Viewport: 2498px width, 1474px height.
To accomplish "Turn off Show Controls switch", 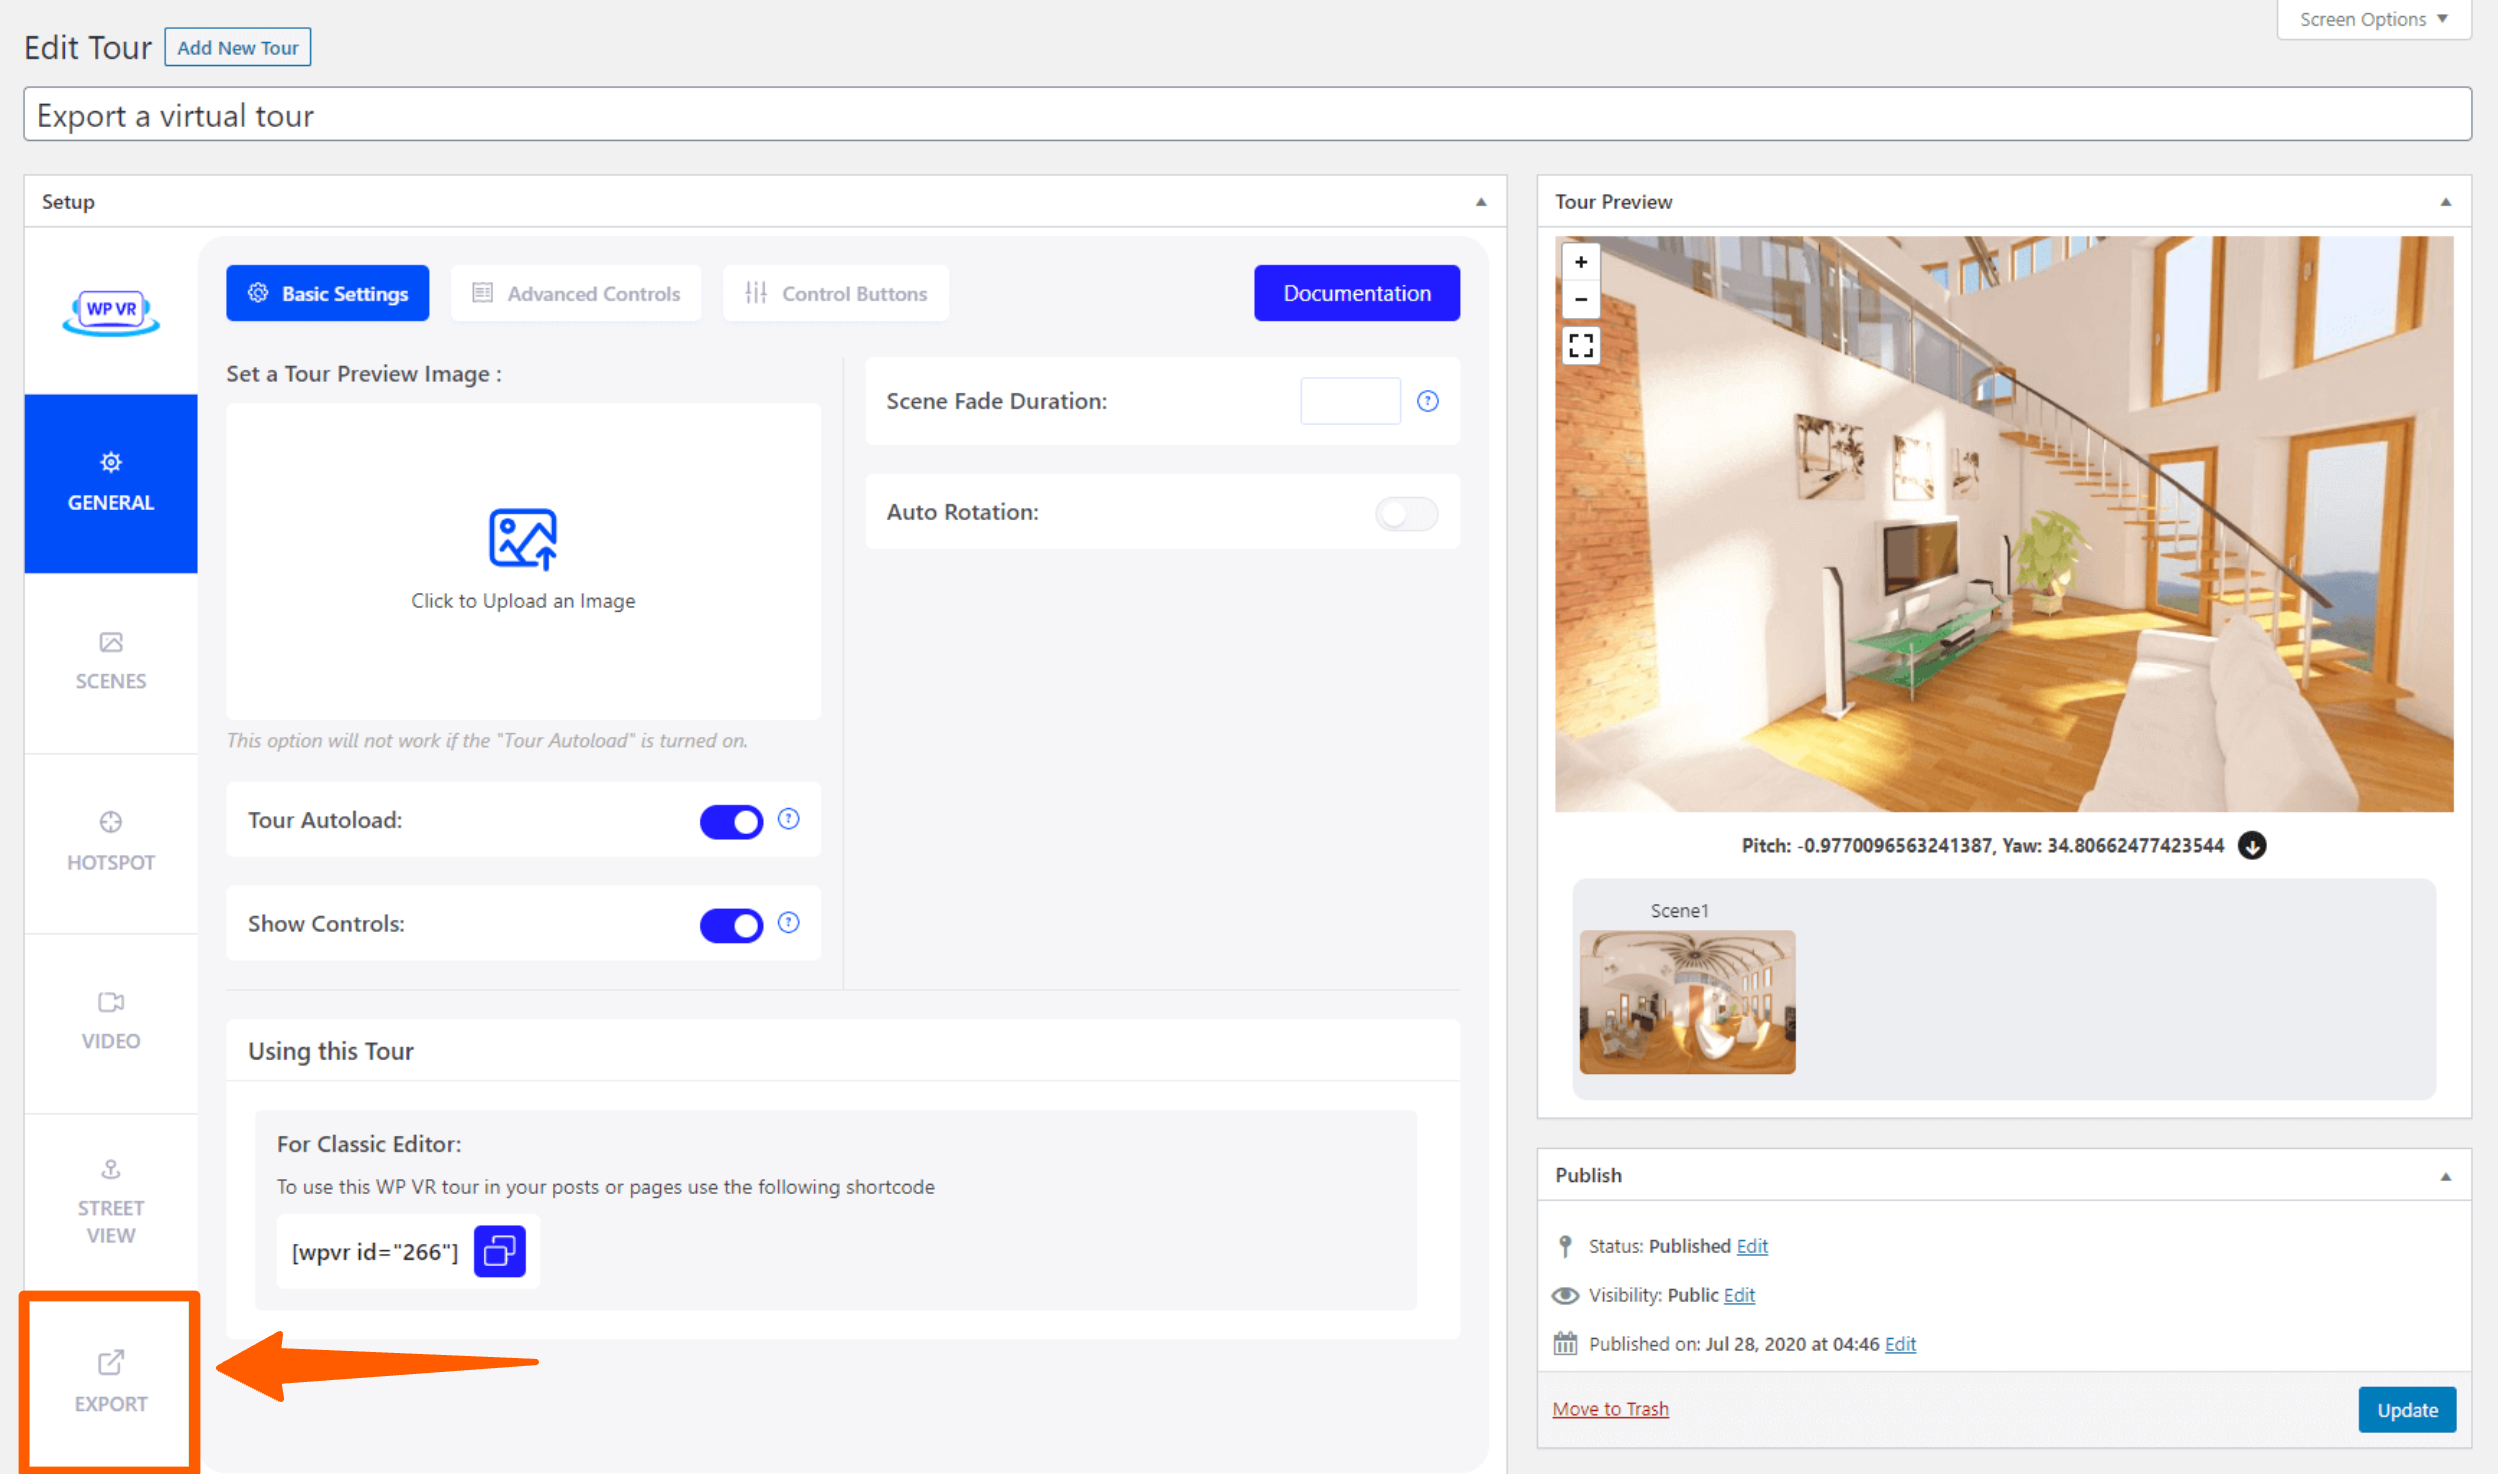I will point(730,925).
